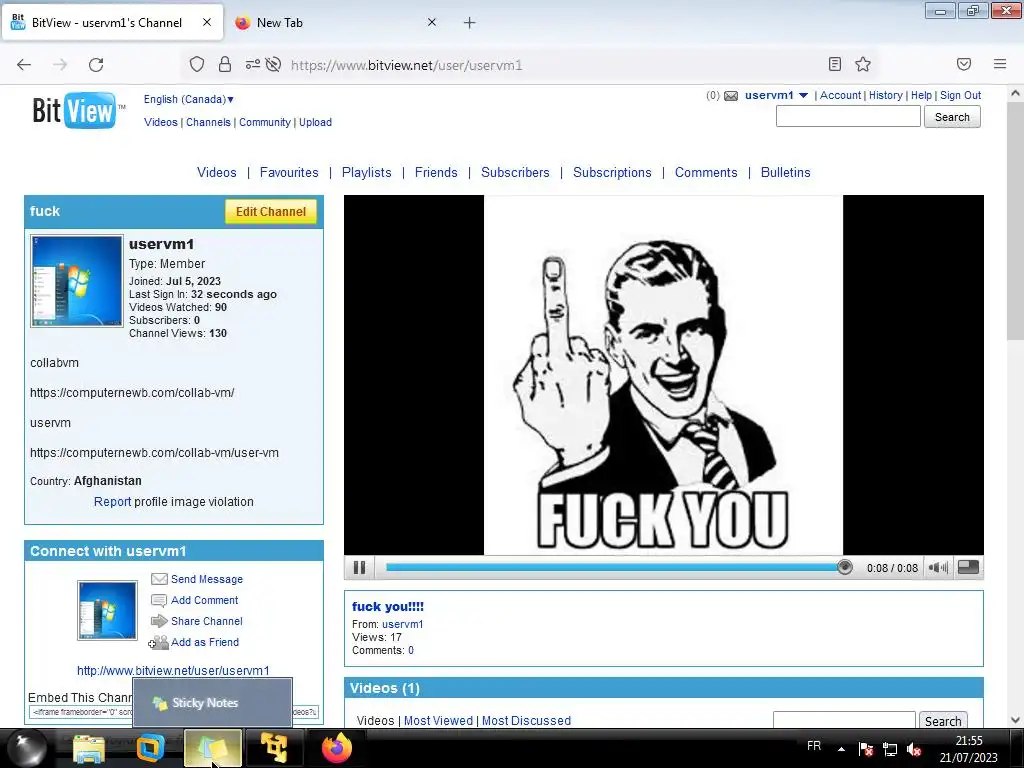Screen dimensions: 1024x768
Task: Click the Send Message envelope icon
Action: pos(159,579)
